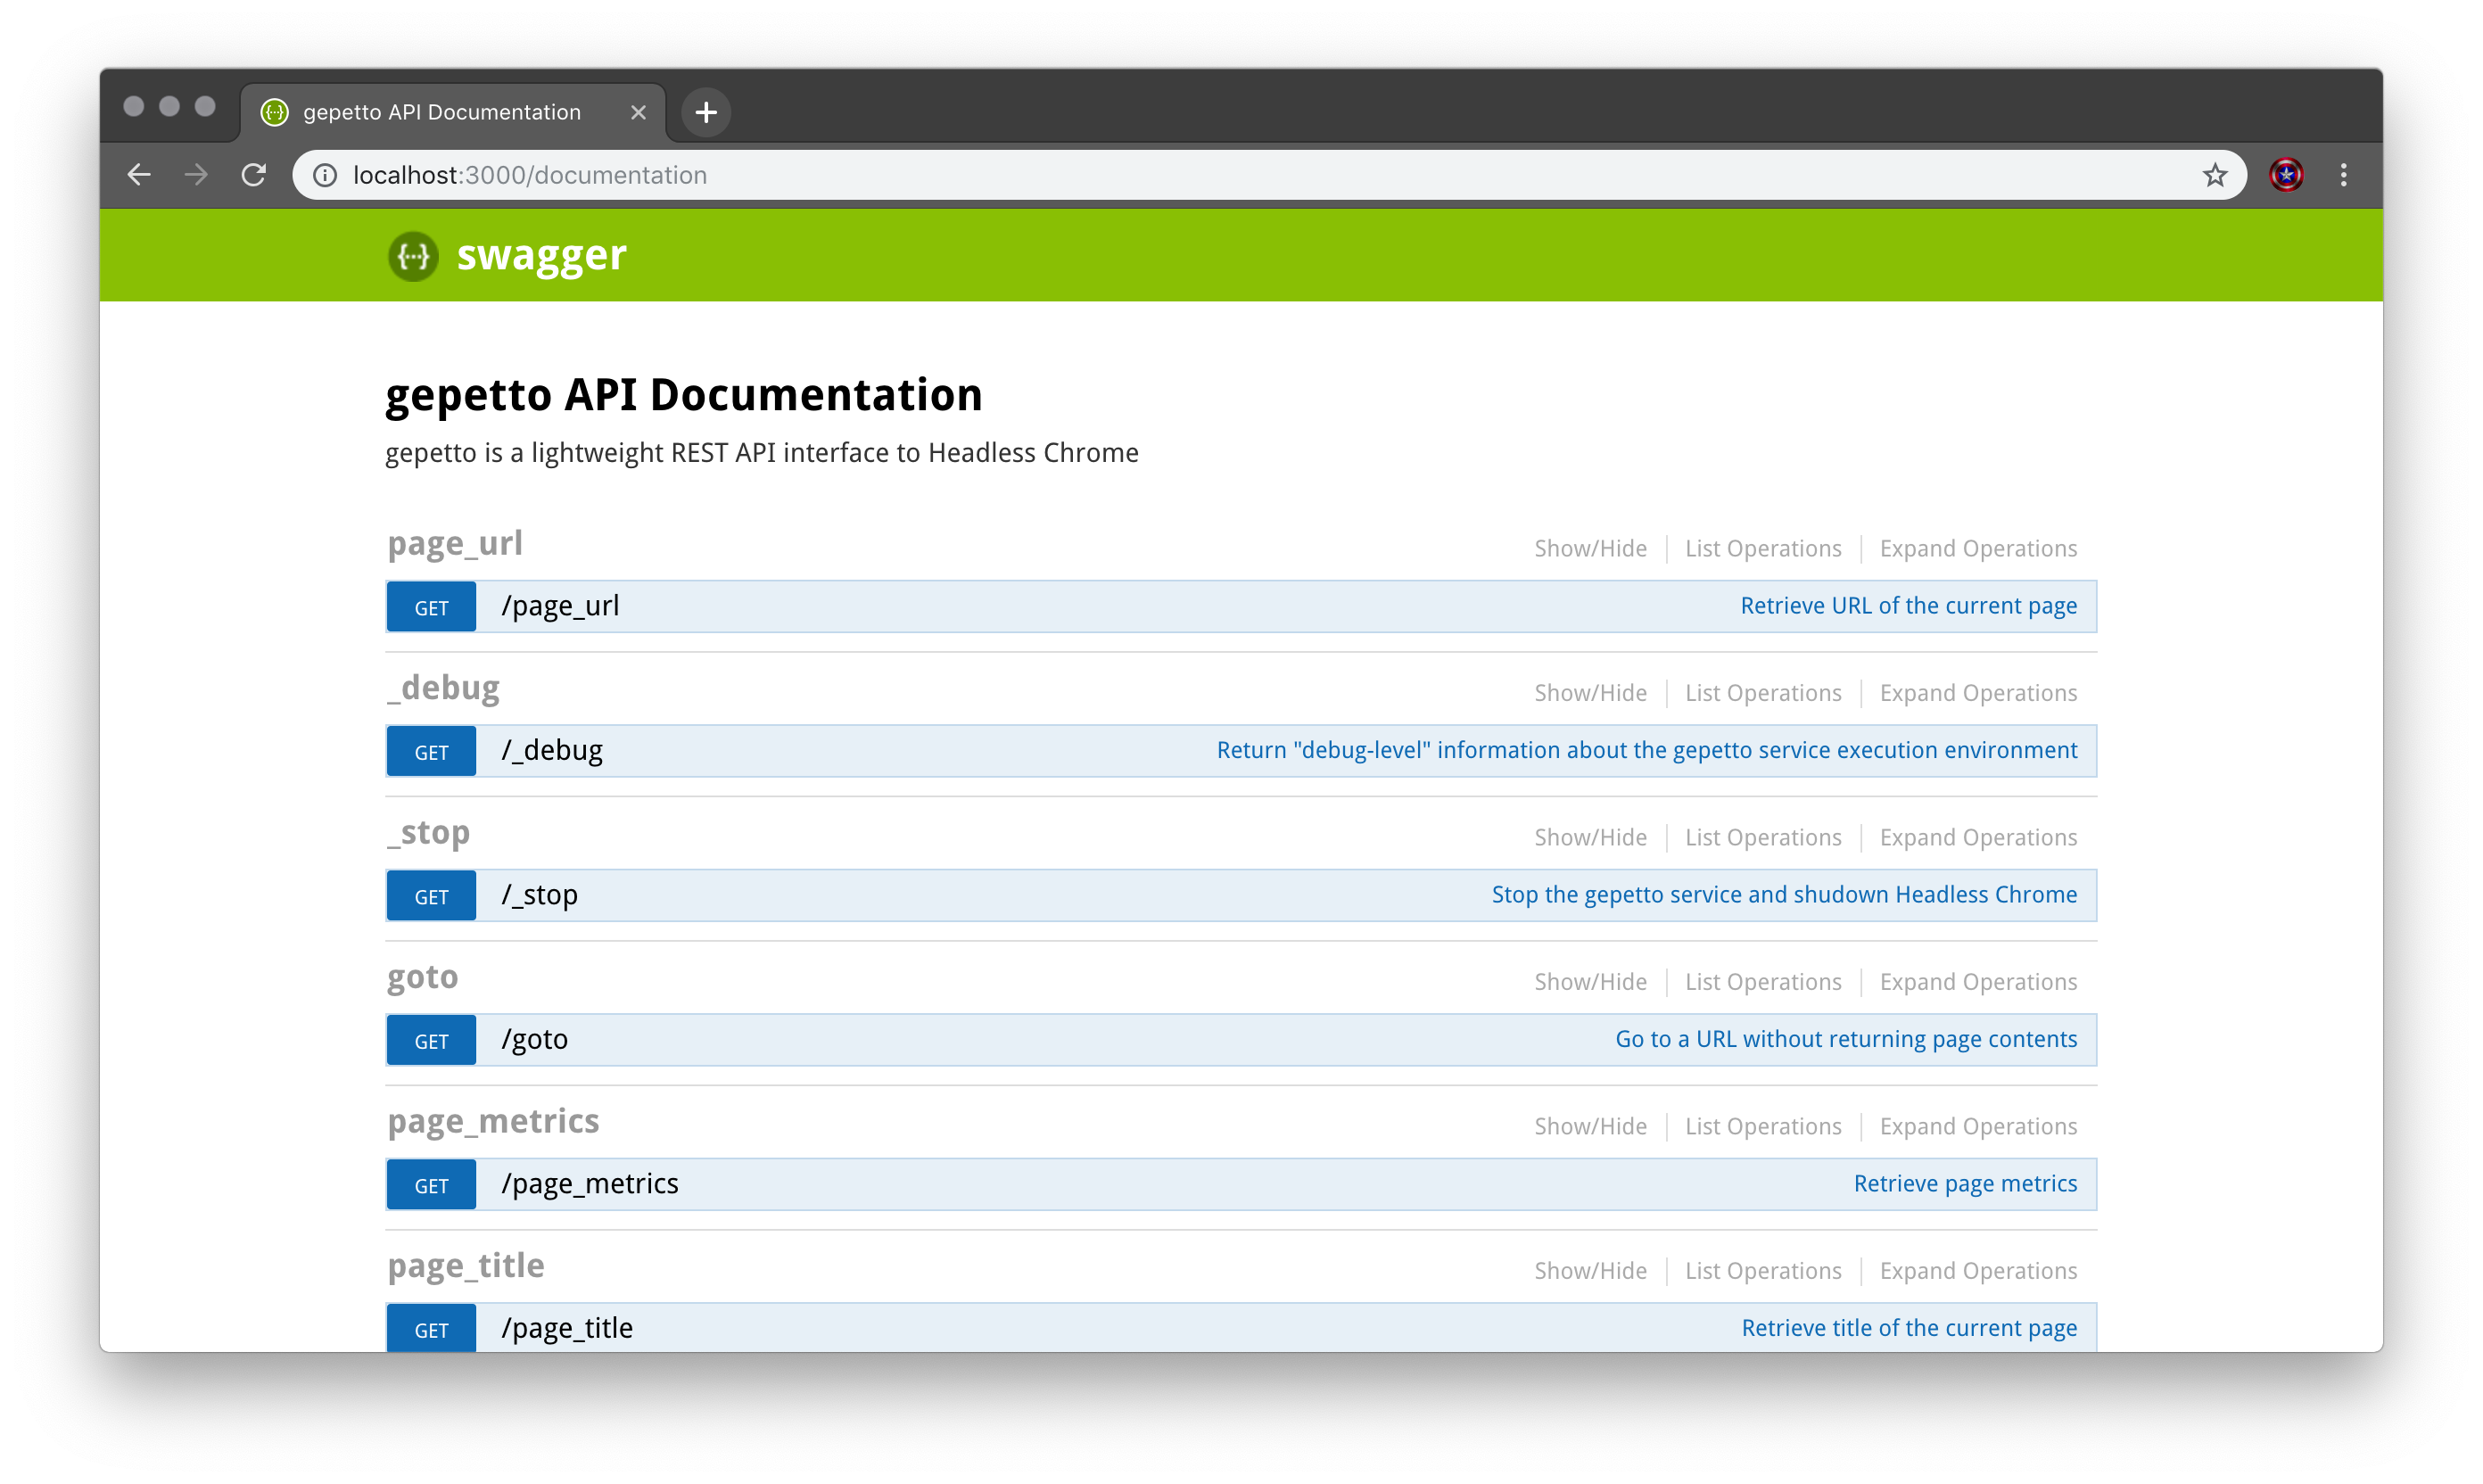Select the gepetto API Documentation tab

pos(441,112)
